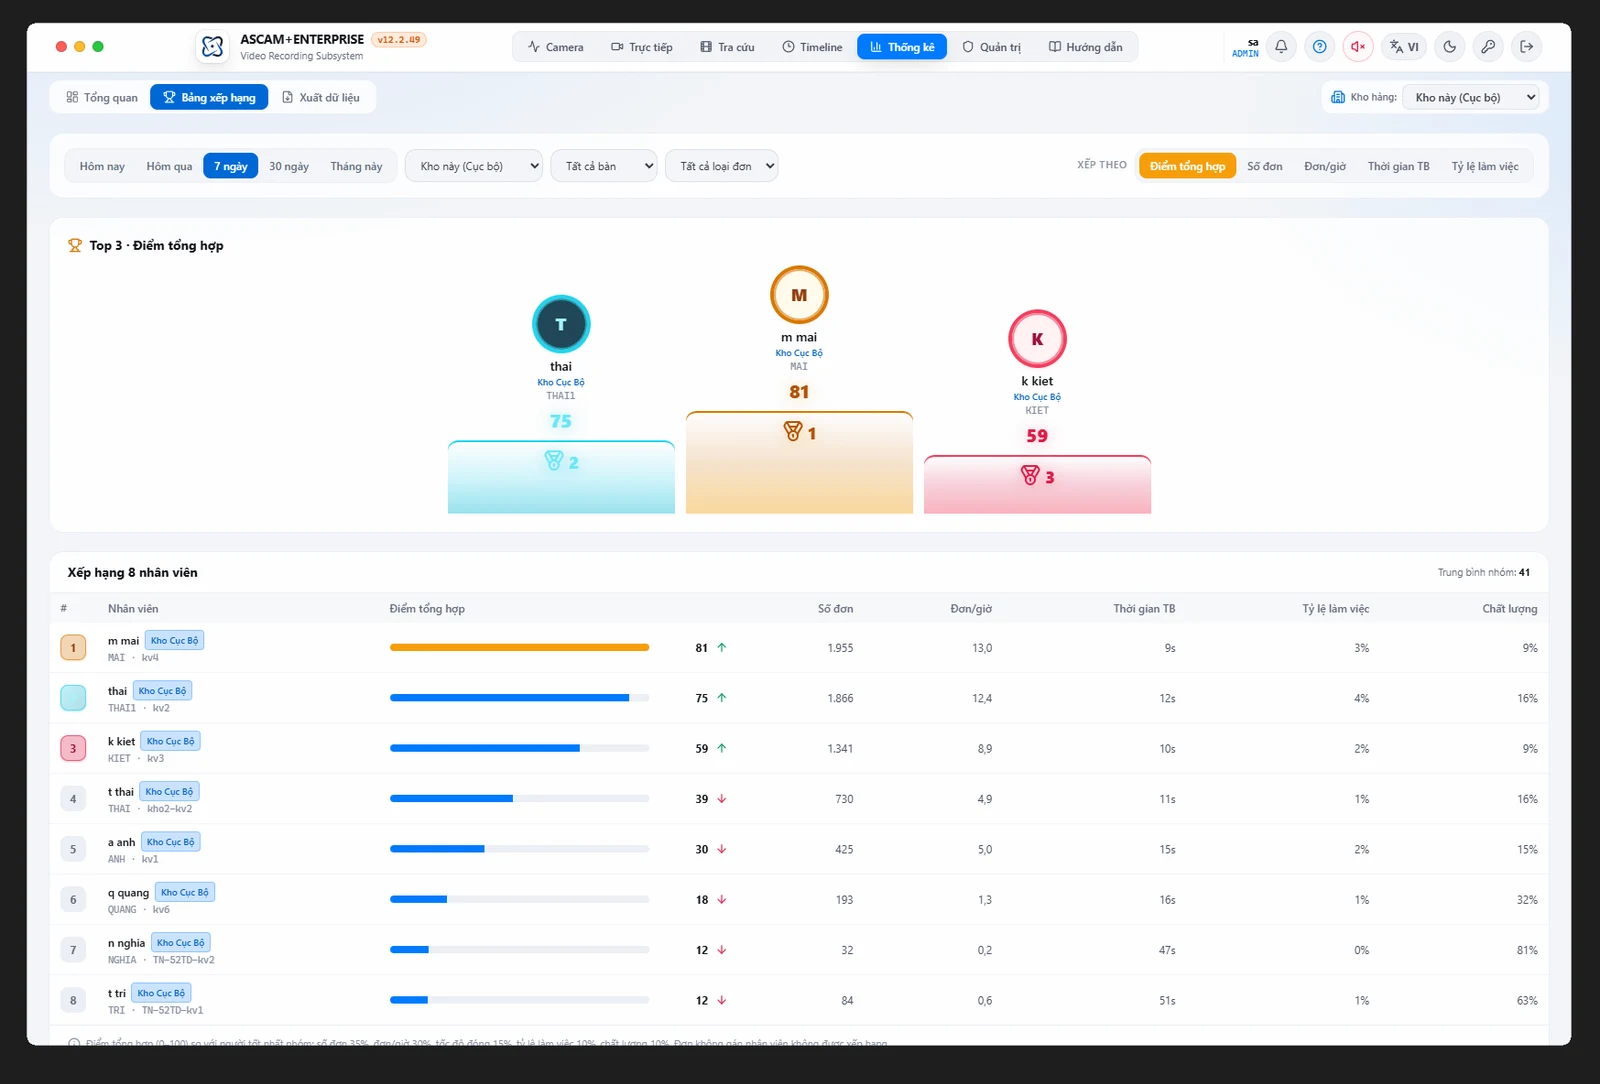Click the gold medal on the podium
This screenshot has height=1084, width=1600.
pos(793,432)
